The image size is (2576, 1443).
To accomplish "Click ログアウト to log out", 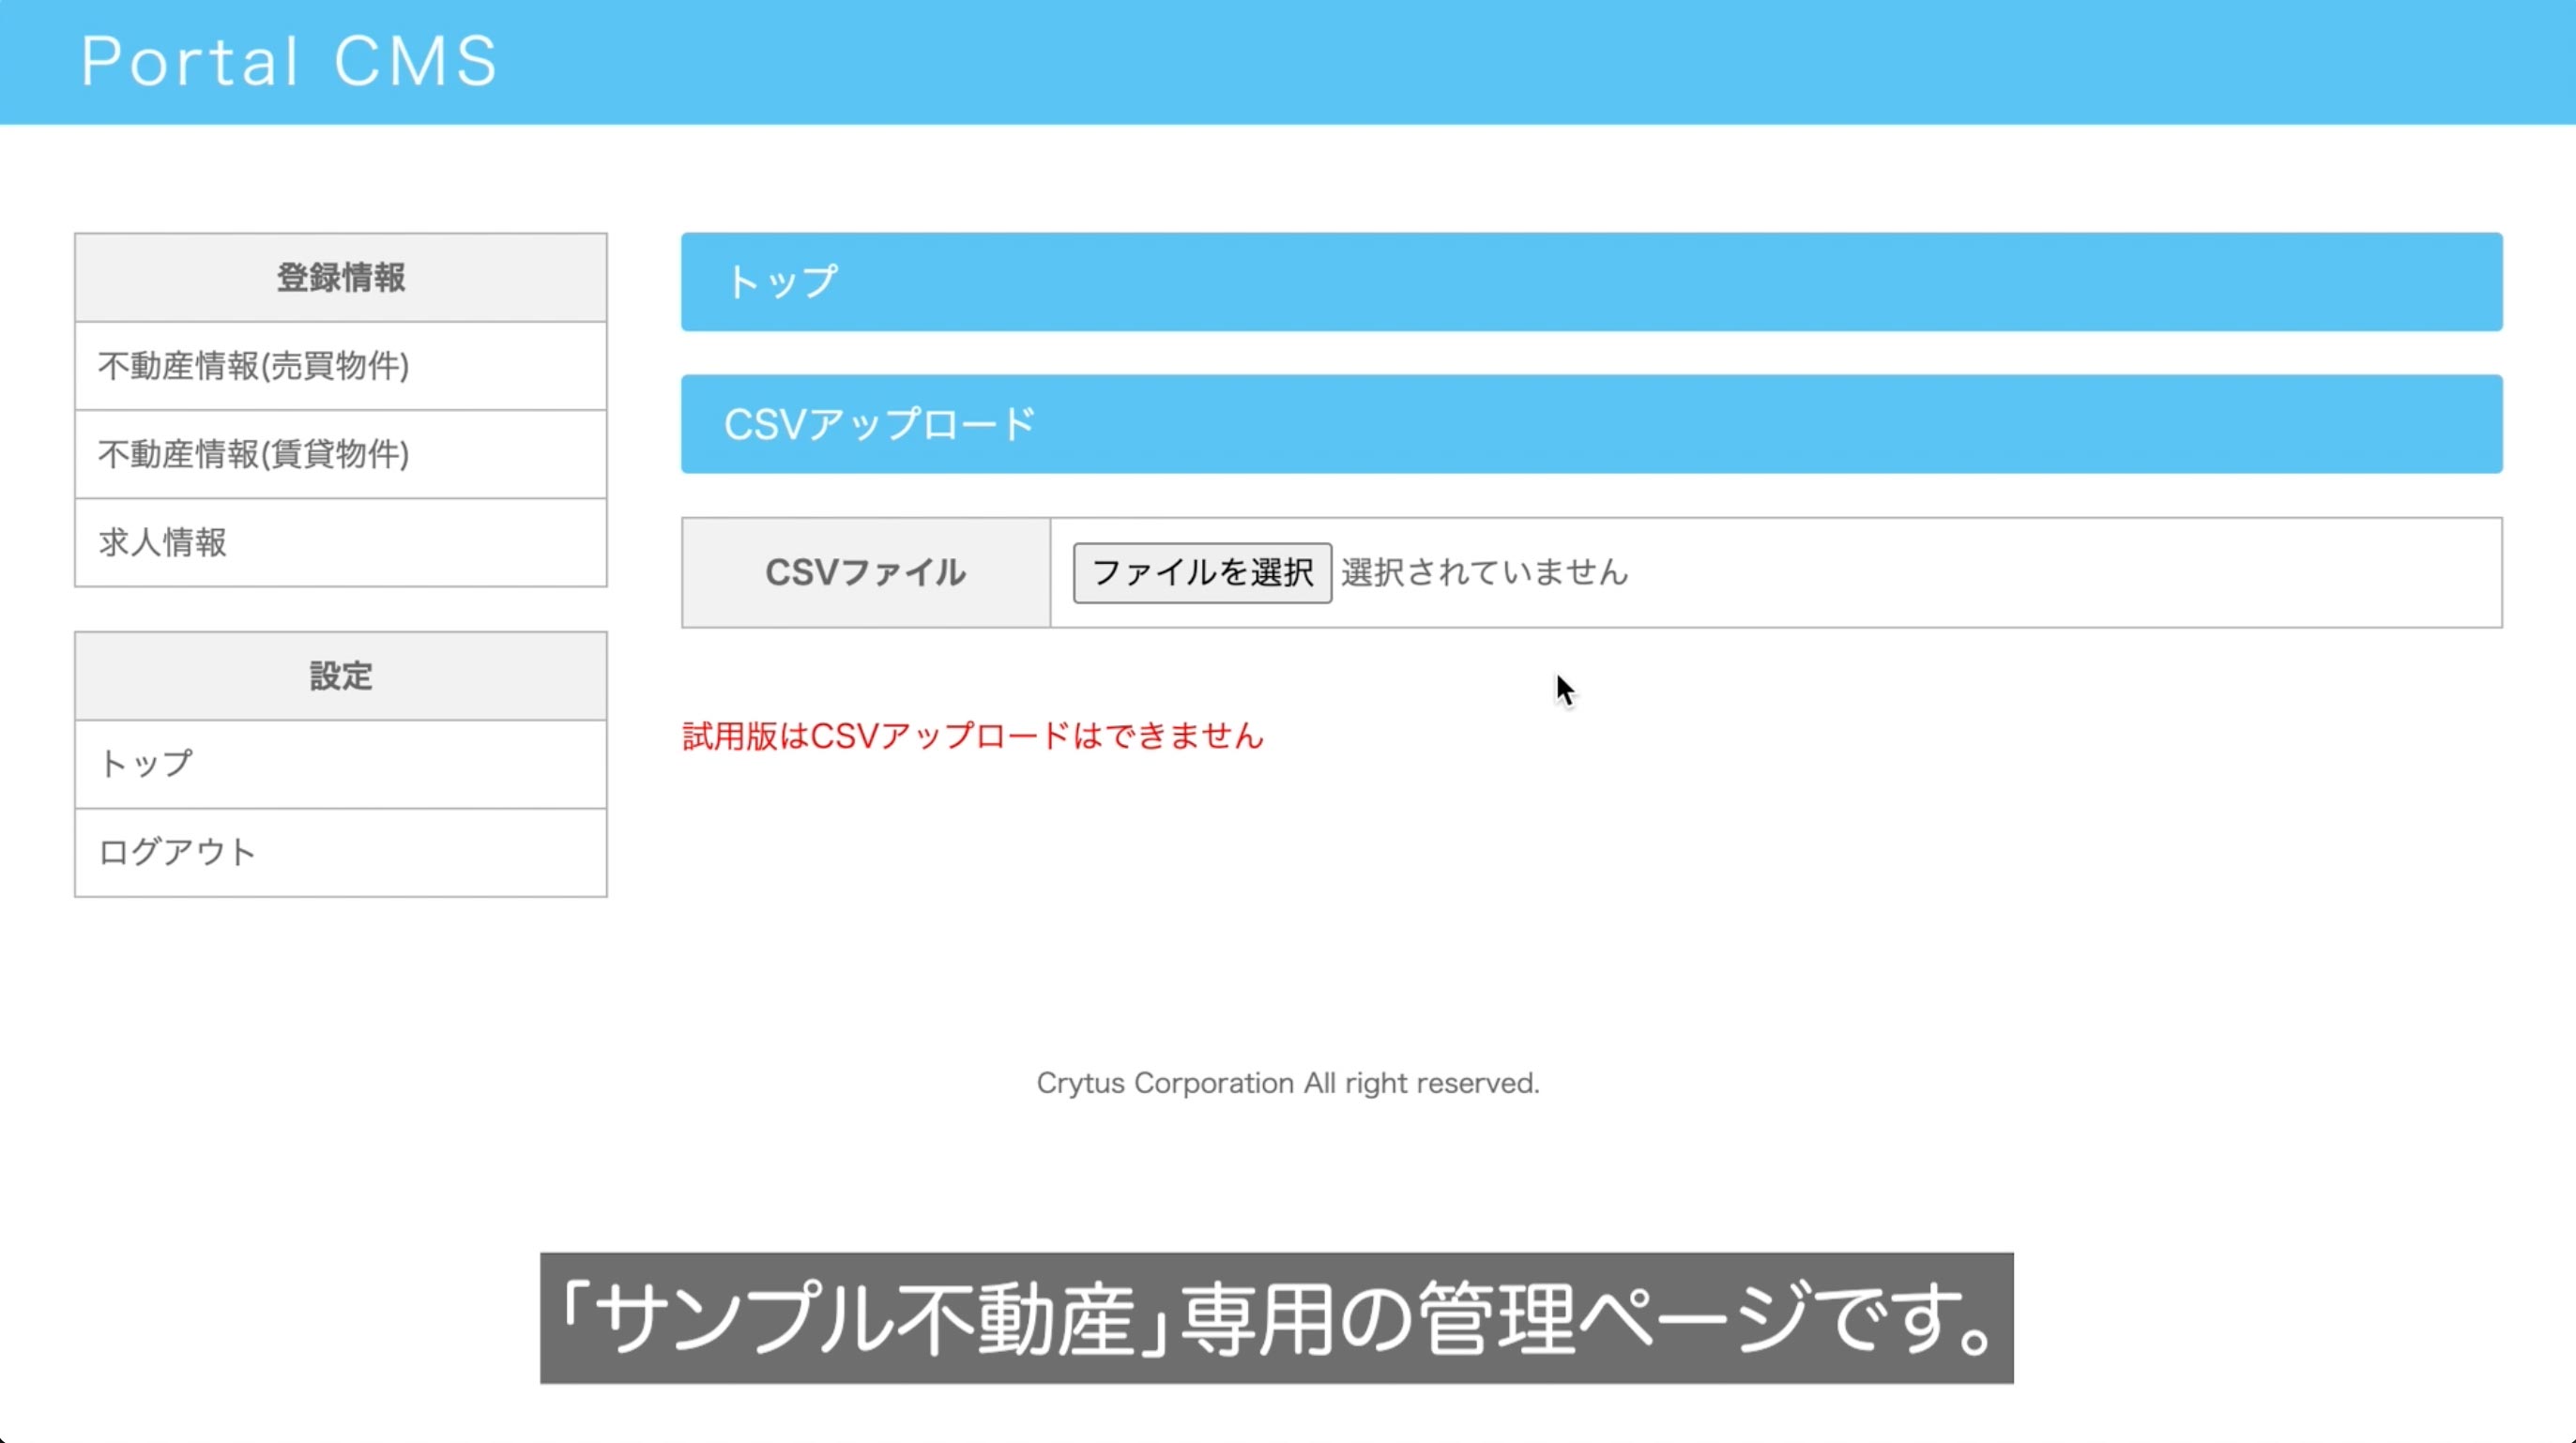I will pyautogui.click(x=177, y=852).
